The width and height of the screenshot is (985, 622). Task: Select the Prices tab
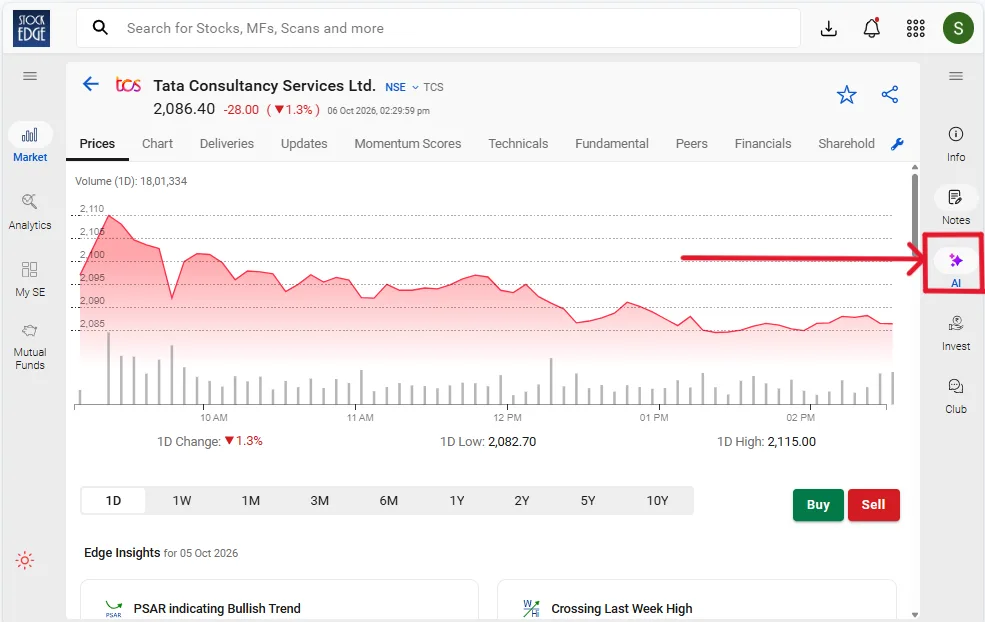tap(97, 144)
